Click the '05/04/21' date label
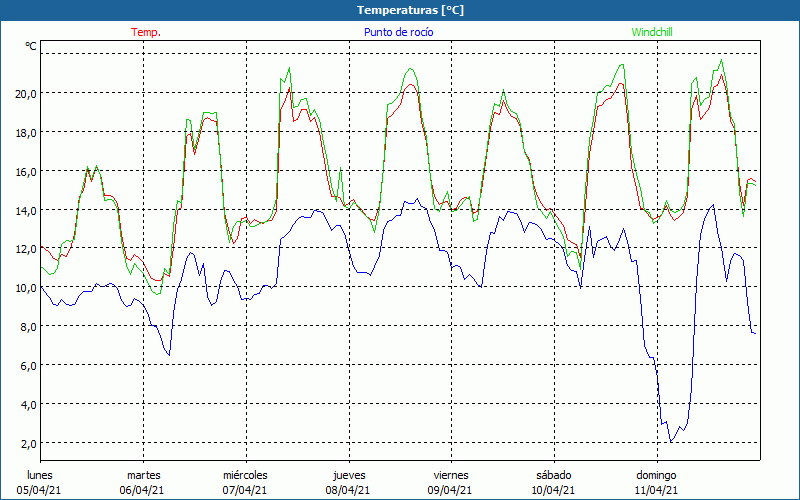This screenshot has height=500, width=800. [x=39, y=490]
